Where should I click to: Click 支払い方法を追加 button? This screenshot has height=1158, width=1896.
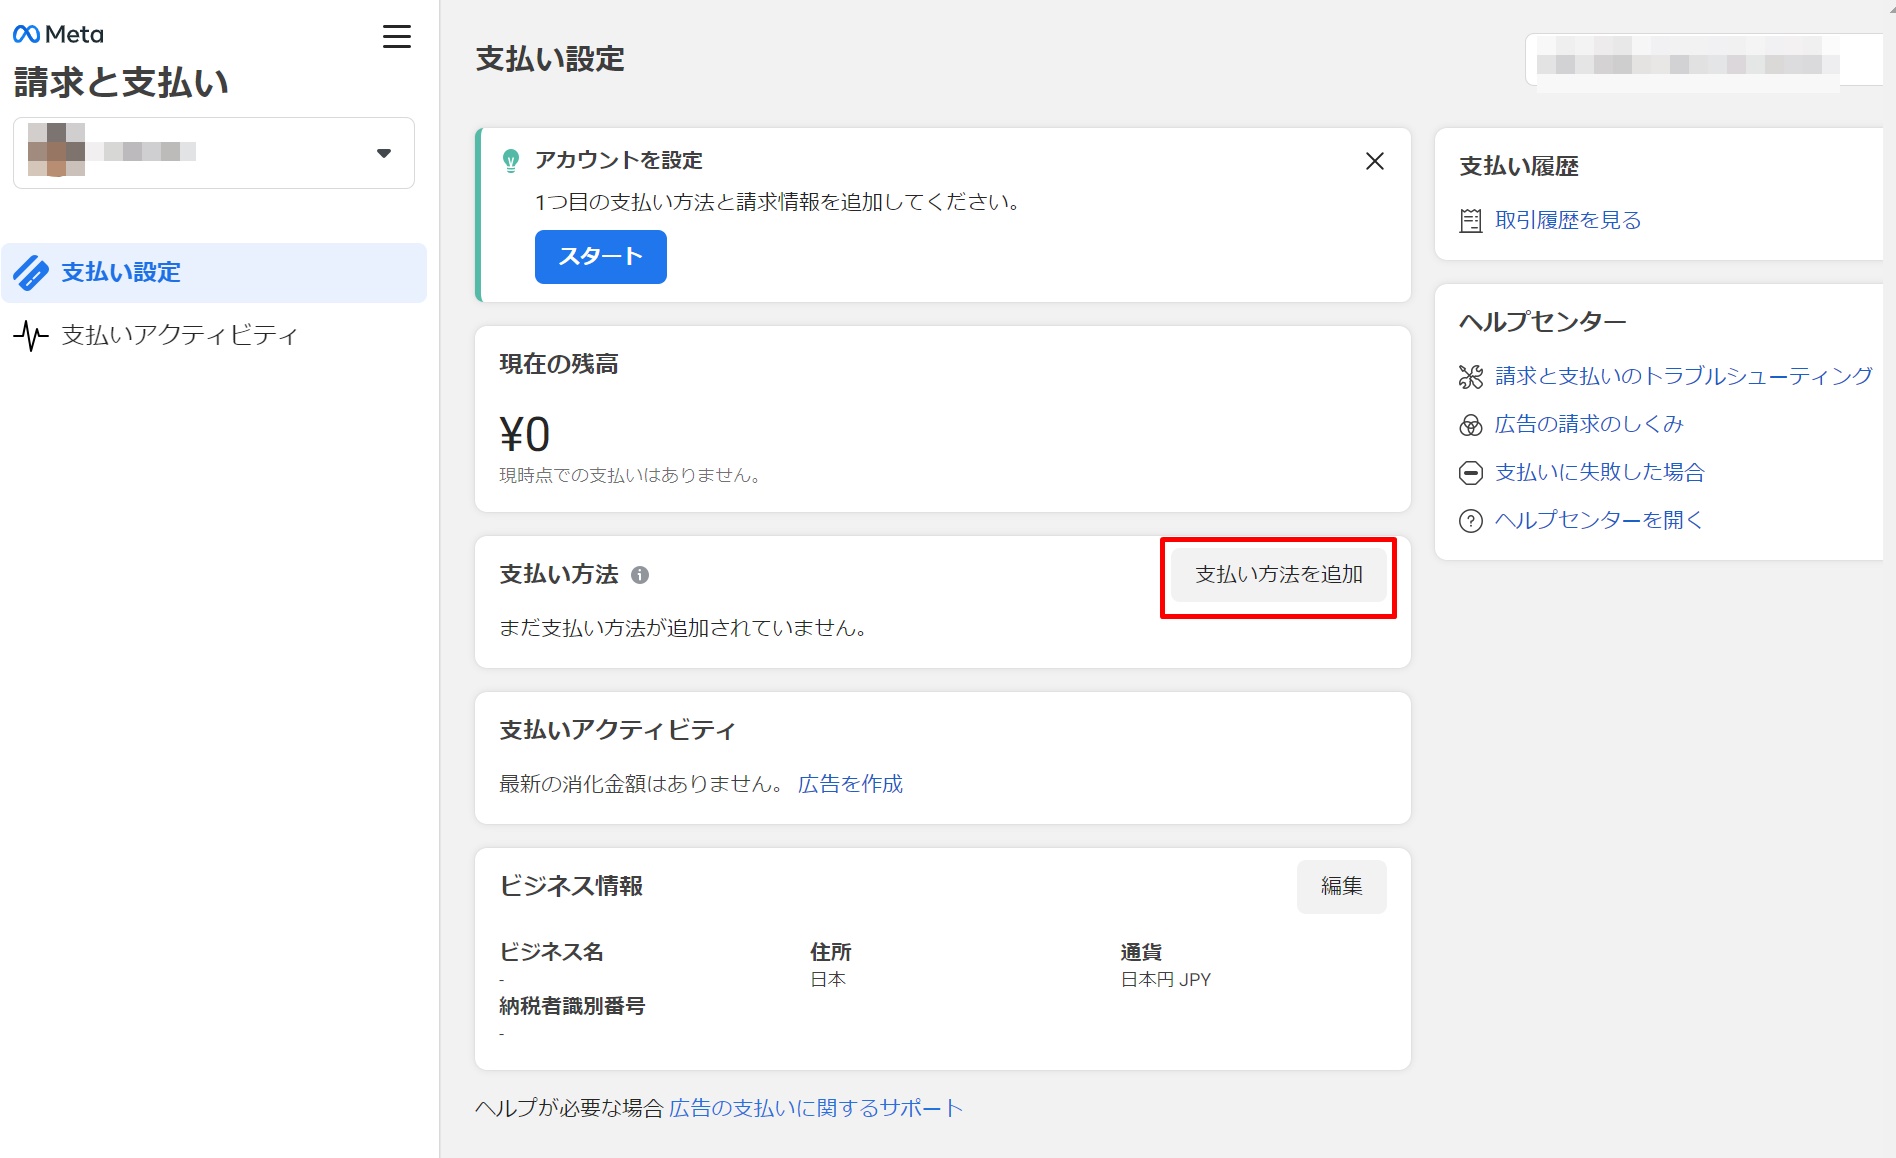tap(1279, 575)
